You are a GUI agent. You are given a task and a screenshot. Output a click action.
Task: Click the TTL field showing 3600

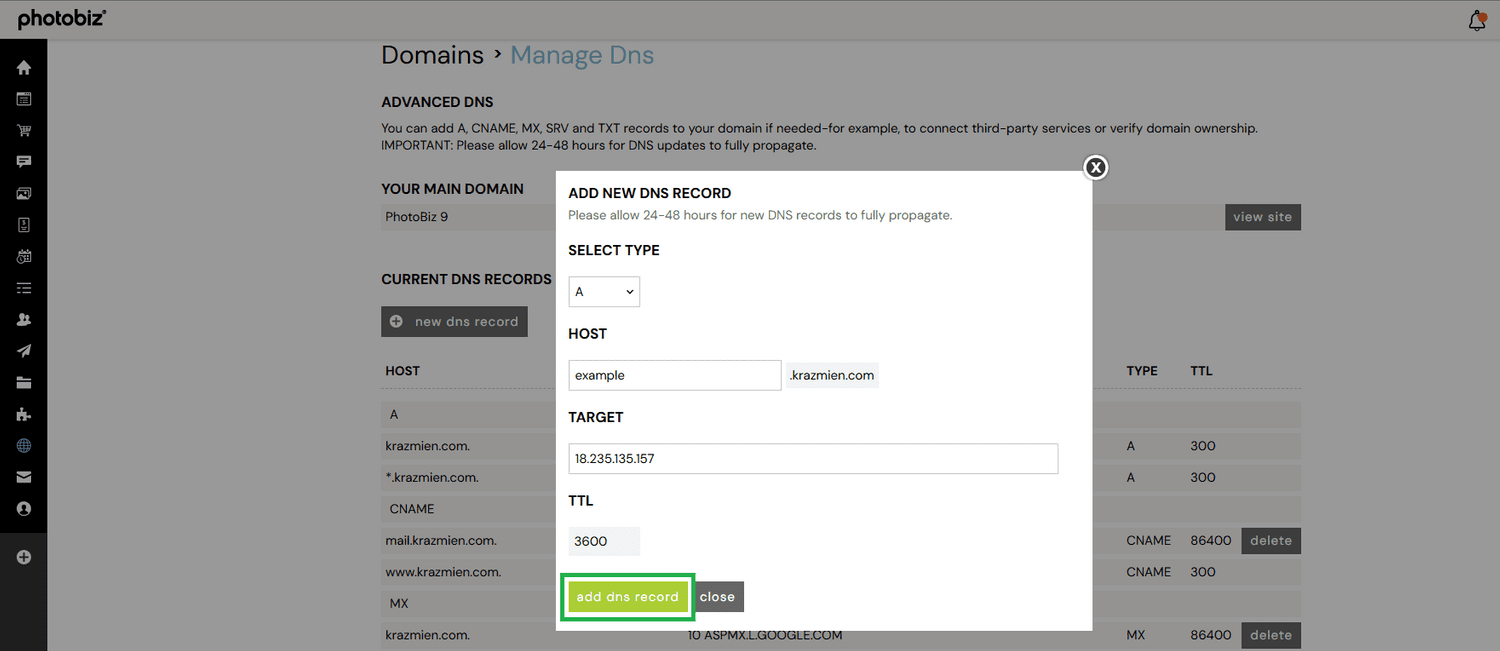604,541
